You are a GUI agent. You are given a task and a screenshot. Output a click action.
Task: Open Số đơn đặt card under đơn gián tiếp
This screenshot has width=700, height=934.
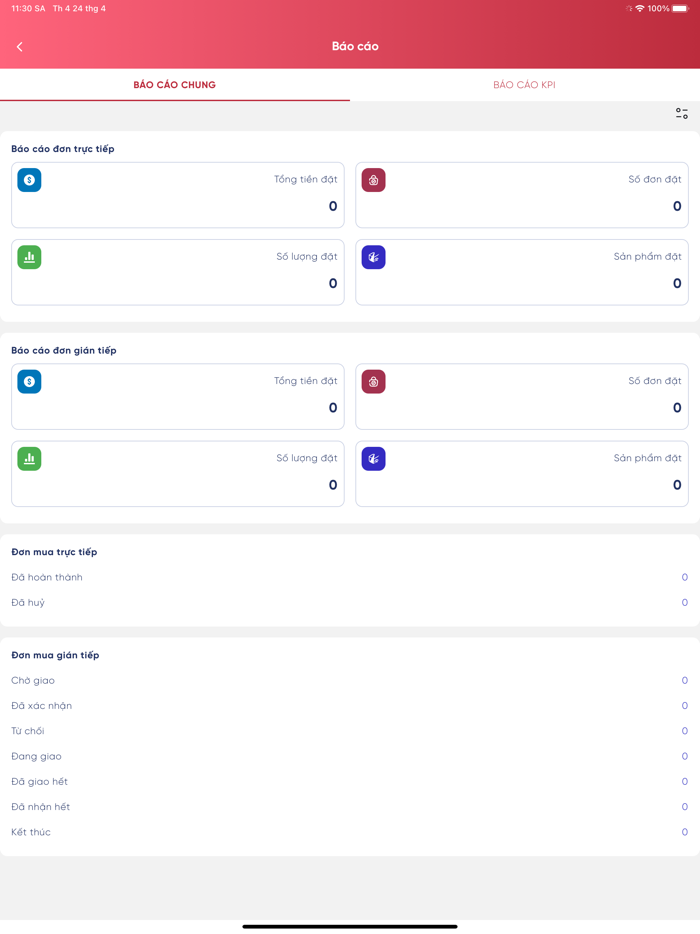pyautogui.click(x=522, y=396)
